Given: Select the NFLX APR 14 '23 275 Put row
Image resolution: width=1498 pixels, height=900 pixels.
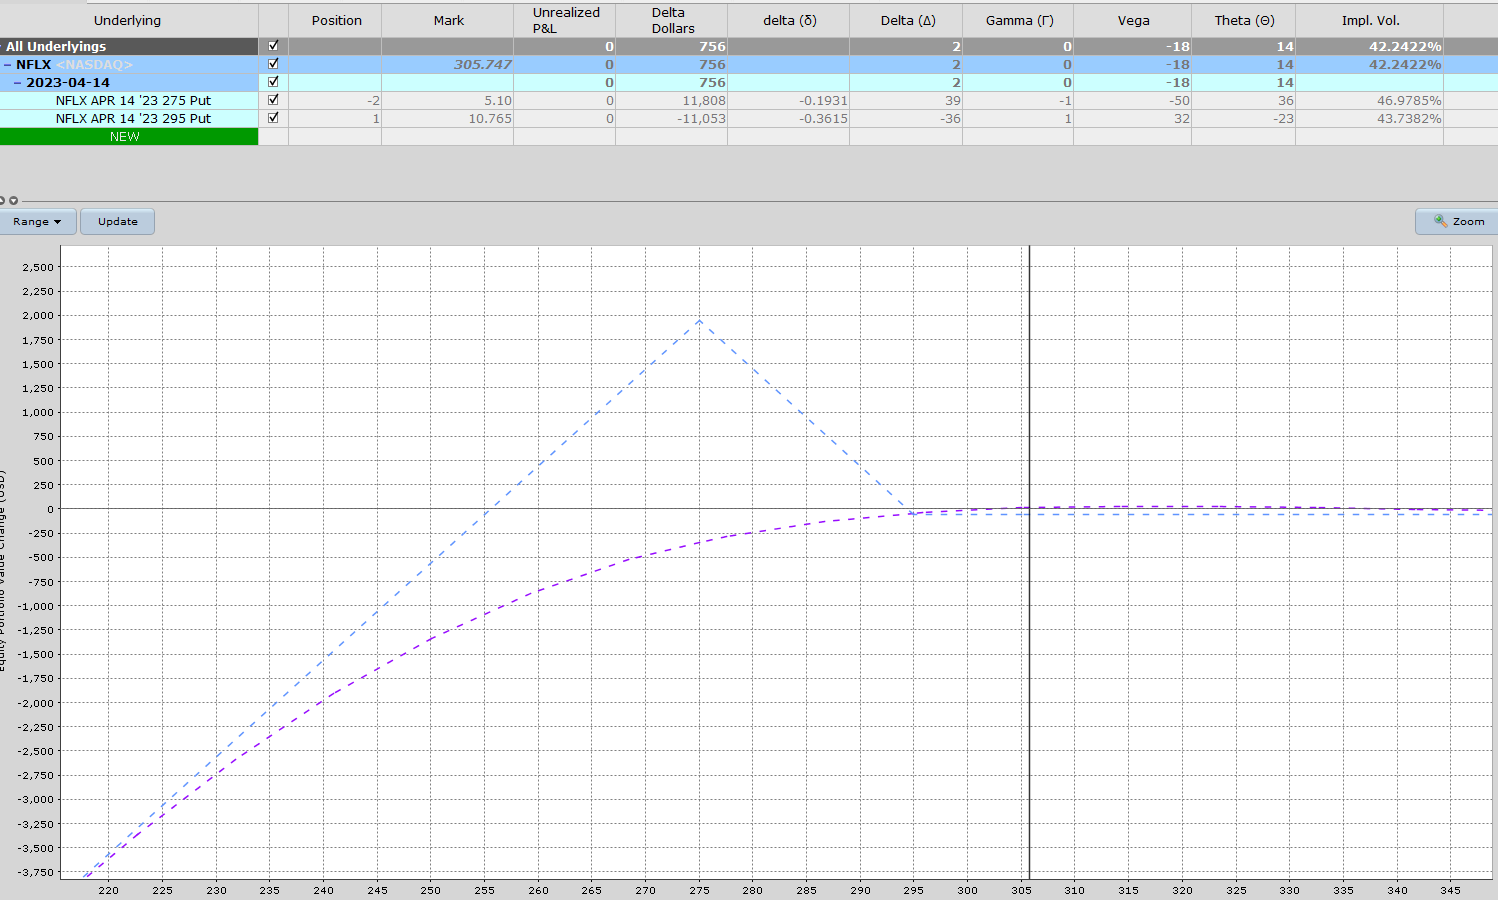Looking at the screenshot, I should tap(133, 100).
